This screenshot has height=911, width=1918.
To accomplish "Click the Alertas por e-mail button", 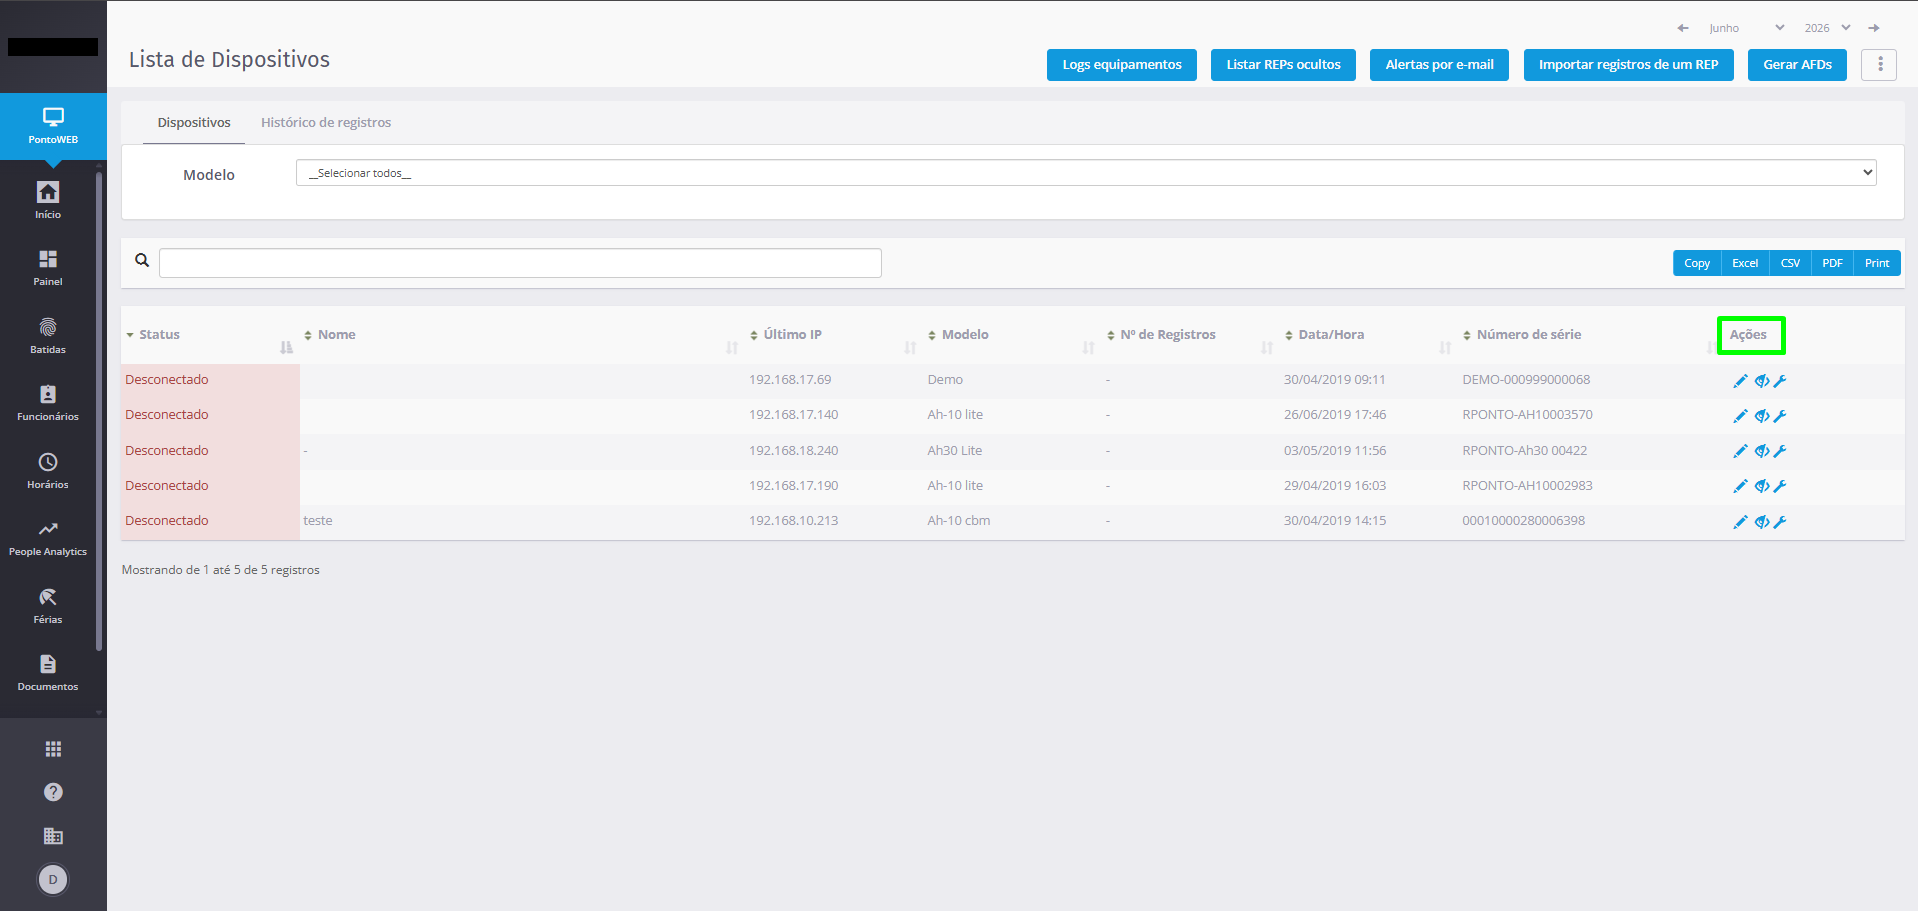I will tap(1439, 65).
